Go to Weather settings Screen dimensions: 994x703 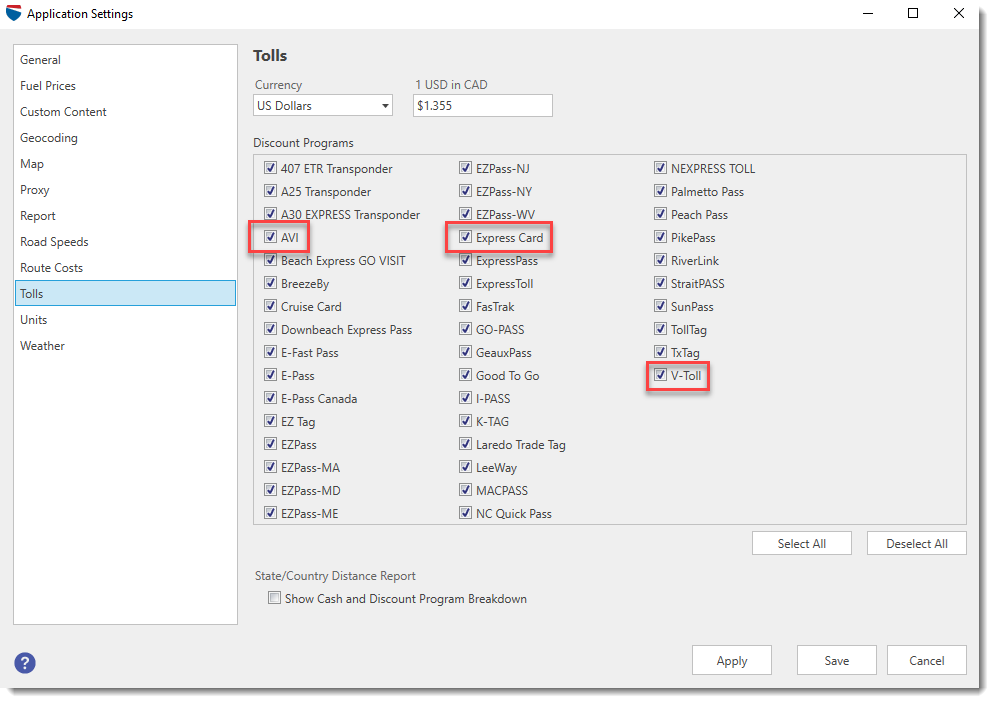click(x=126, y=345)
